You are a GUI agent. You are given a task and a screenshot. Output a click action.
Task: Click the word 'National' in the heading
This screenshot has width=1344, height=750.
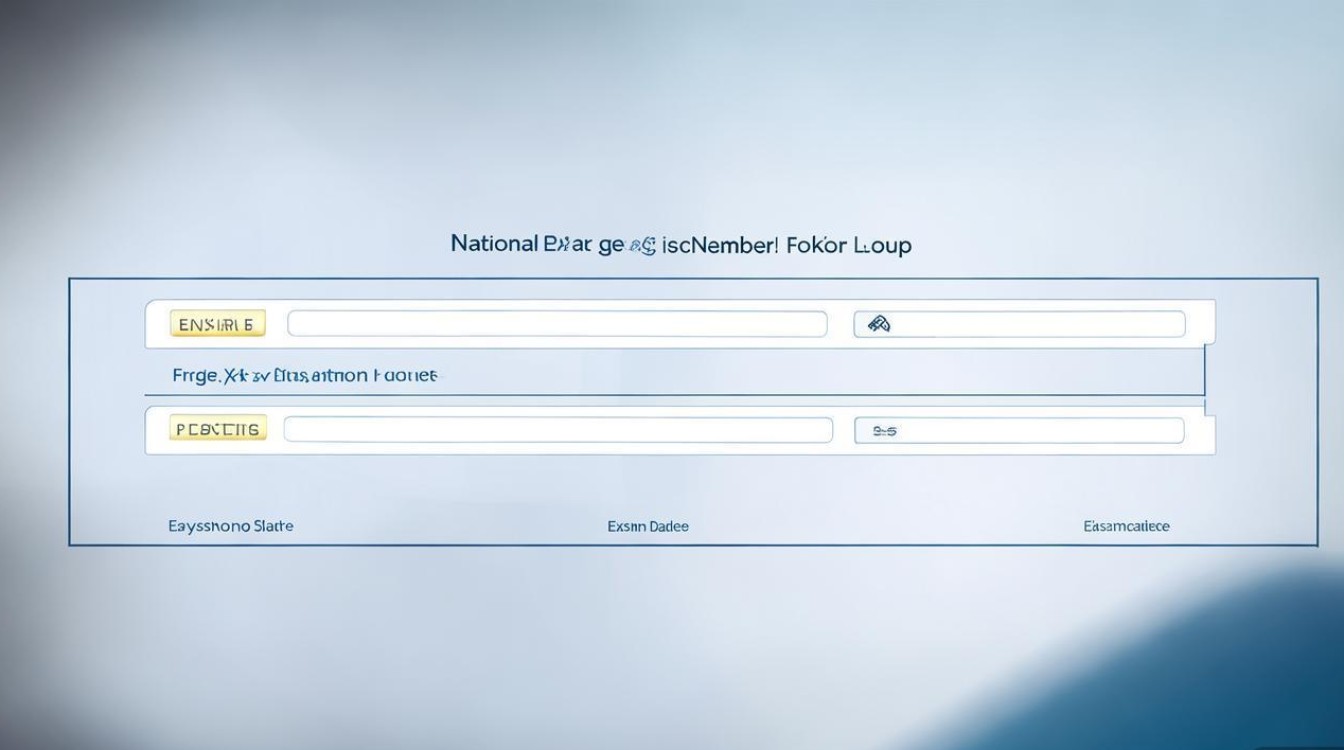point(493,244)
